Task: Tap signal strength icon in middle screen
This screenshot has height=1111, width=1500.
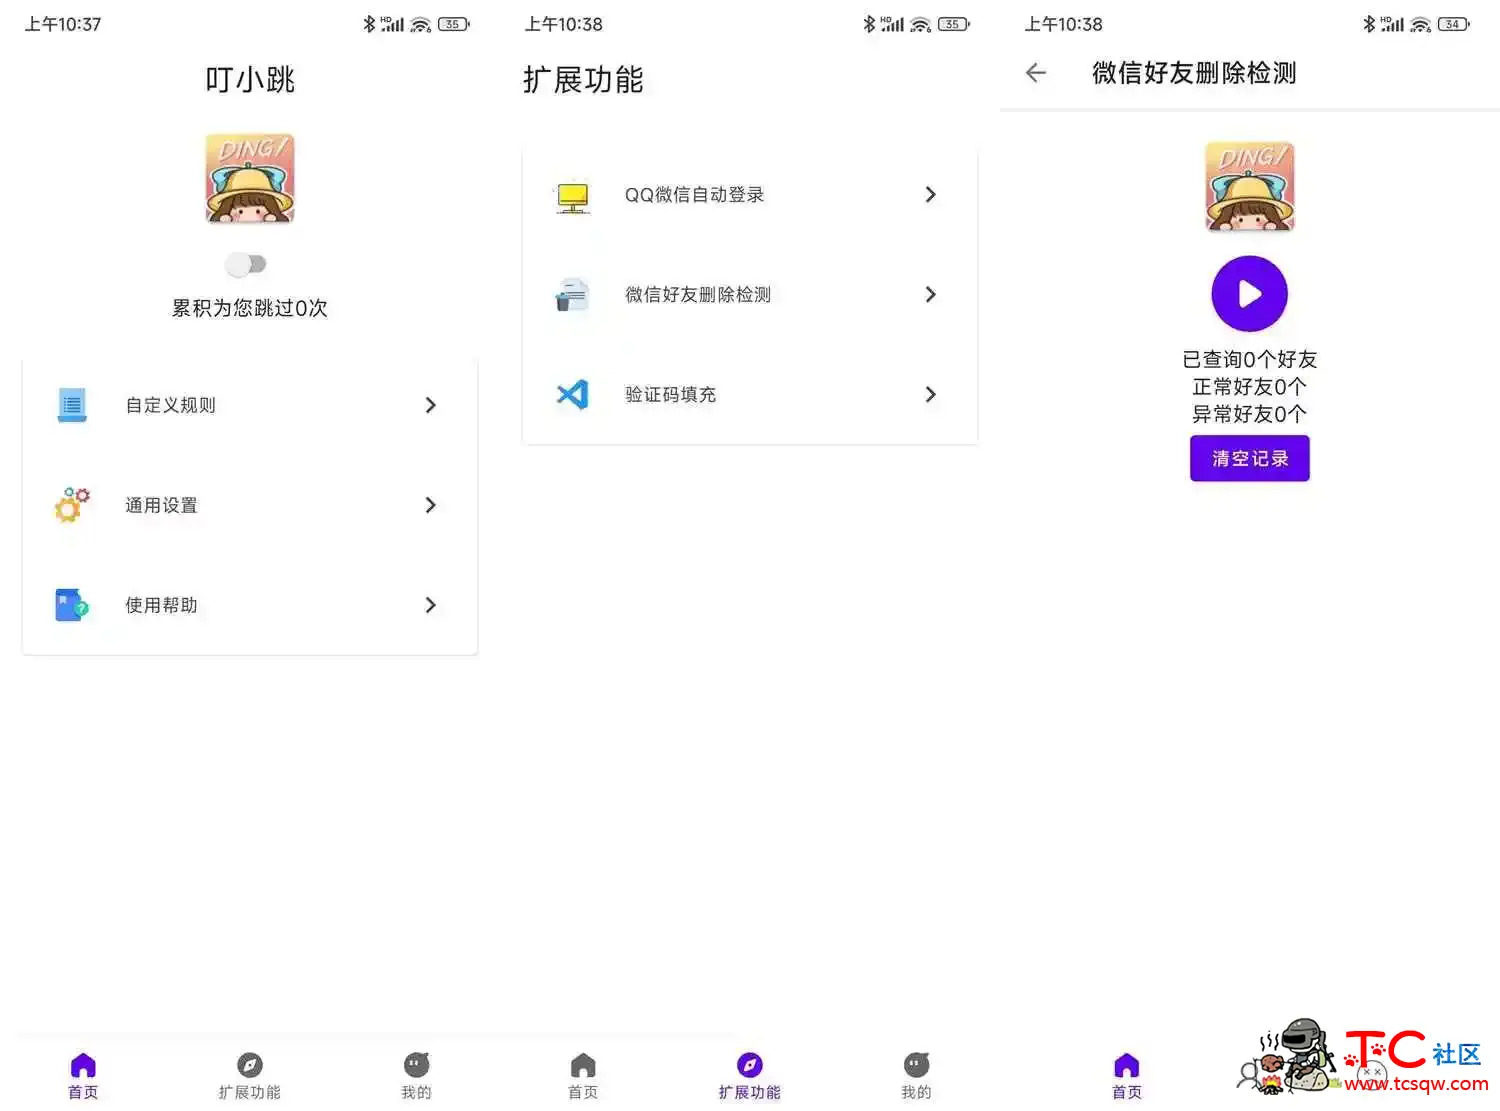Action: pyautogui.click(x=892, y=24)
